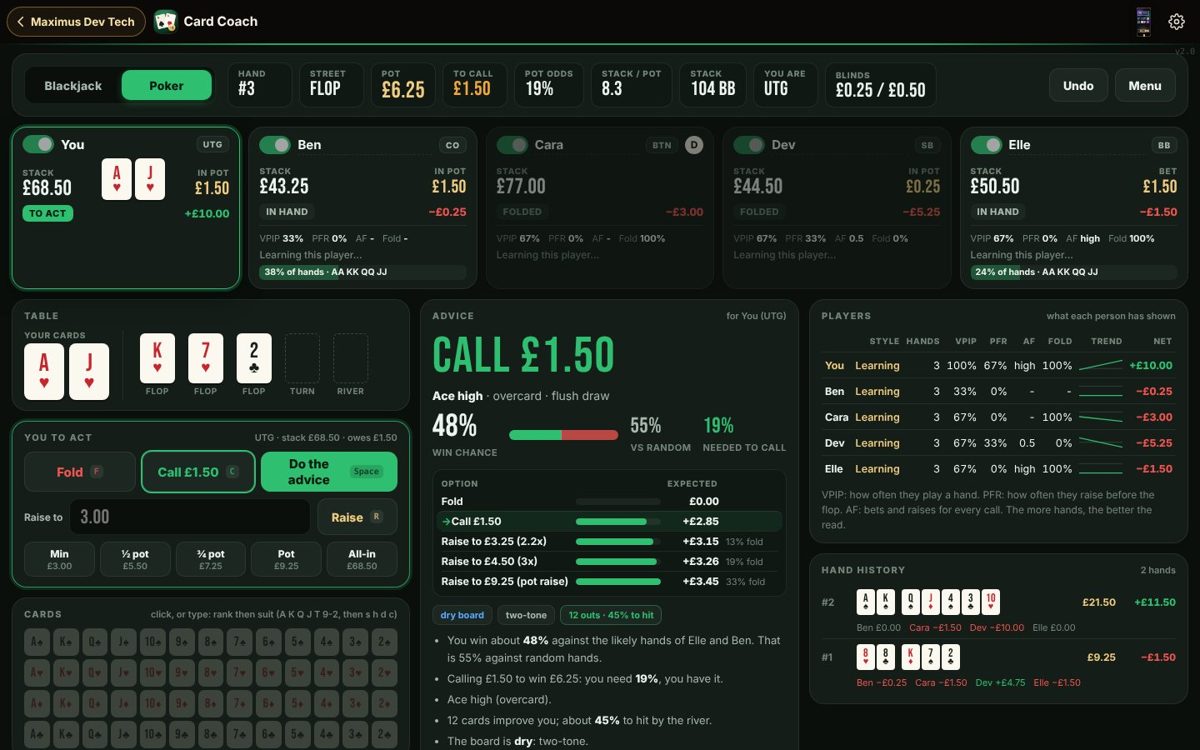Click the 12 outs · 45% to hit tag
This screenshot has height=750, width=1200.
pos(611,615)
